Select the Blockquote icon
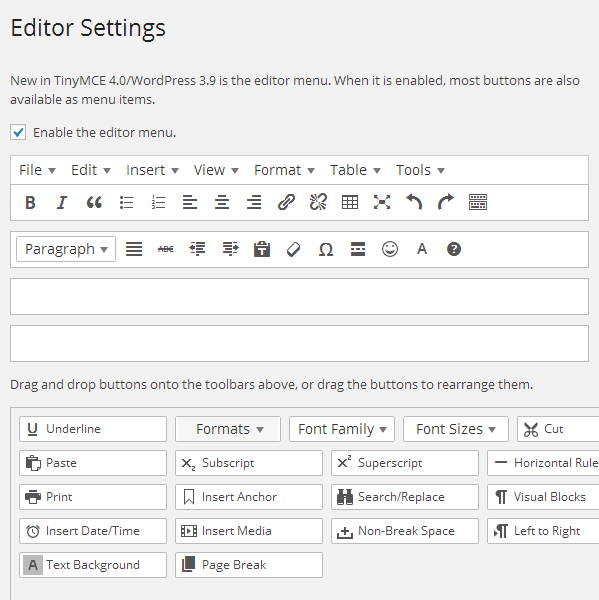599x600 pixels. [x=94, y=202]
